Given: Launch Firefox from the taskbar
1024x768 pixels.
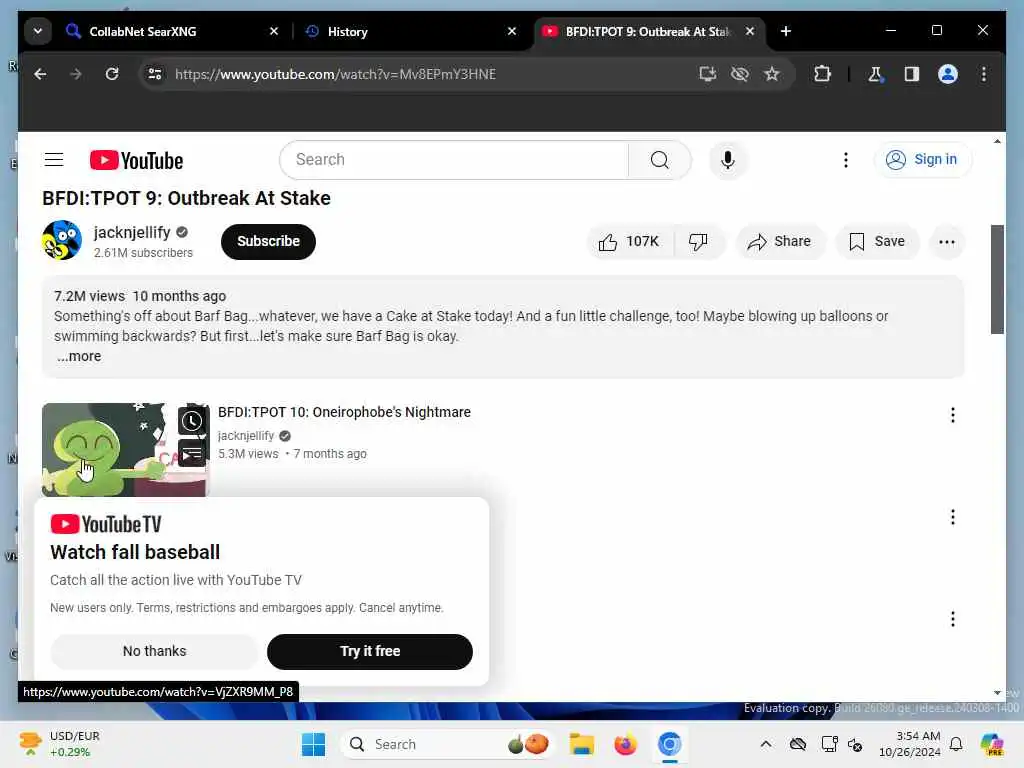Looking at the screenshot, I should [x=625, y=744].
